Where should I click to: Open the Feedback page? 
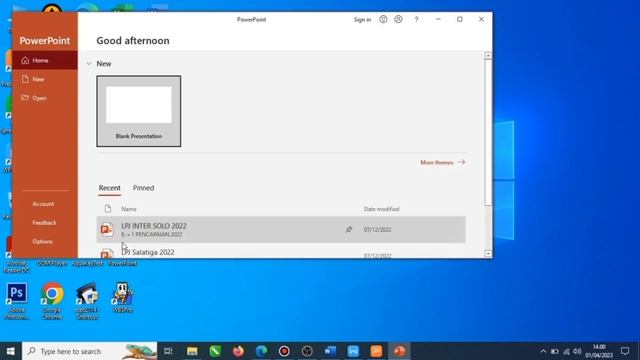tap(44, 222)
